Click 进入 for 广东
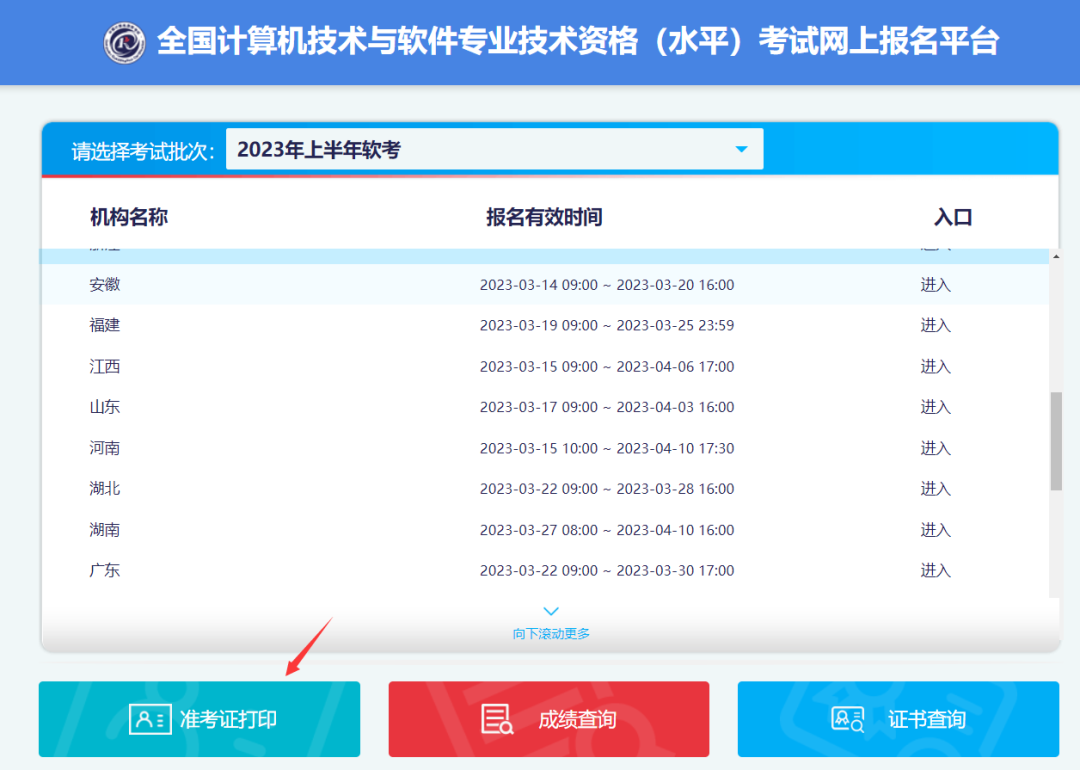This screenshot has width=1080, height=770. pyautogui.click(x=935, y=570)
